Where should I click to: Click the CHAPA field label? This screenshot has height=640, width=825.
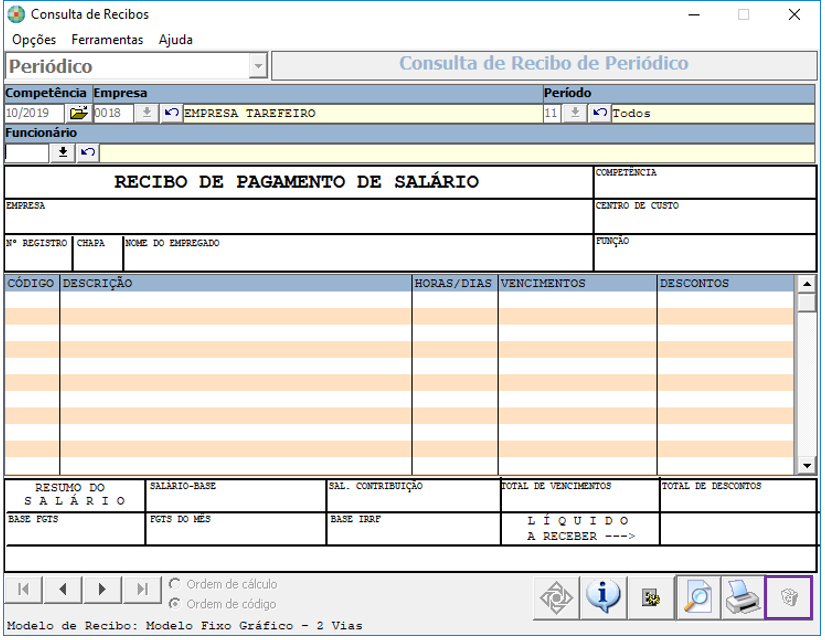point(90,243)
